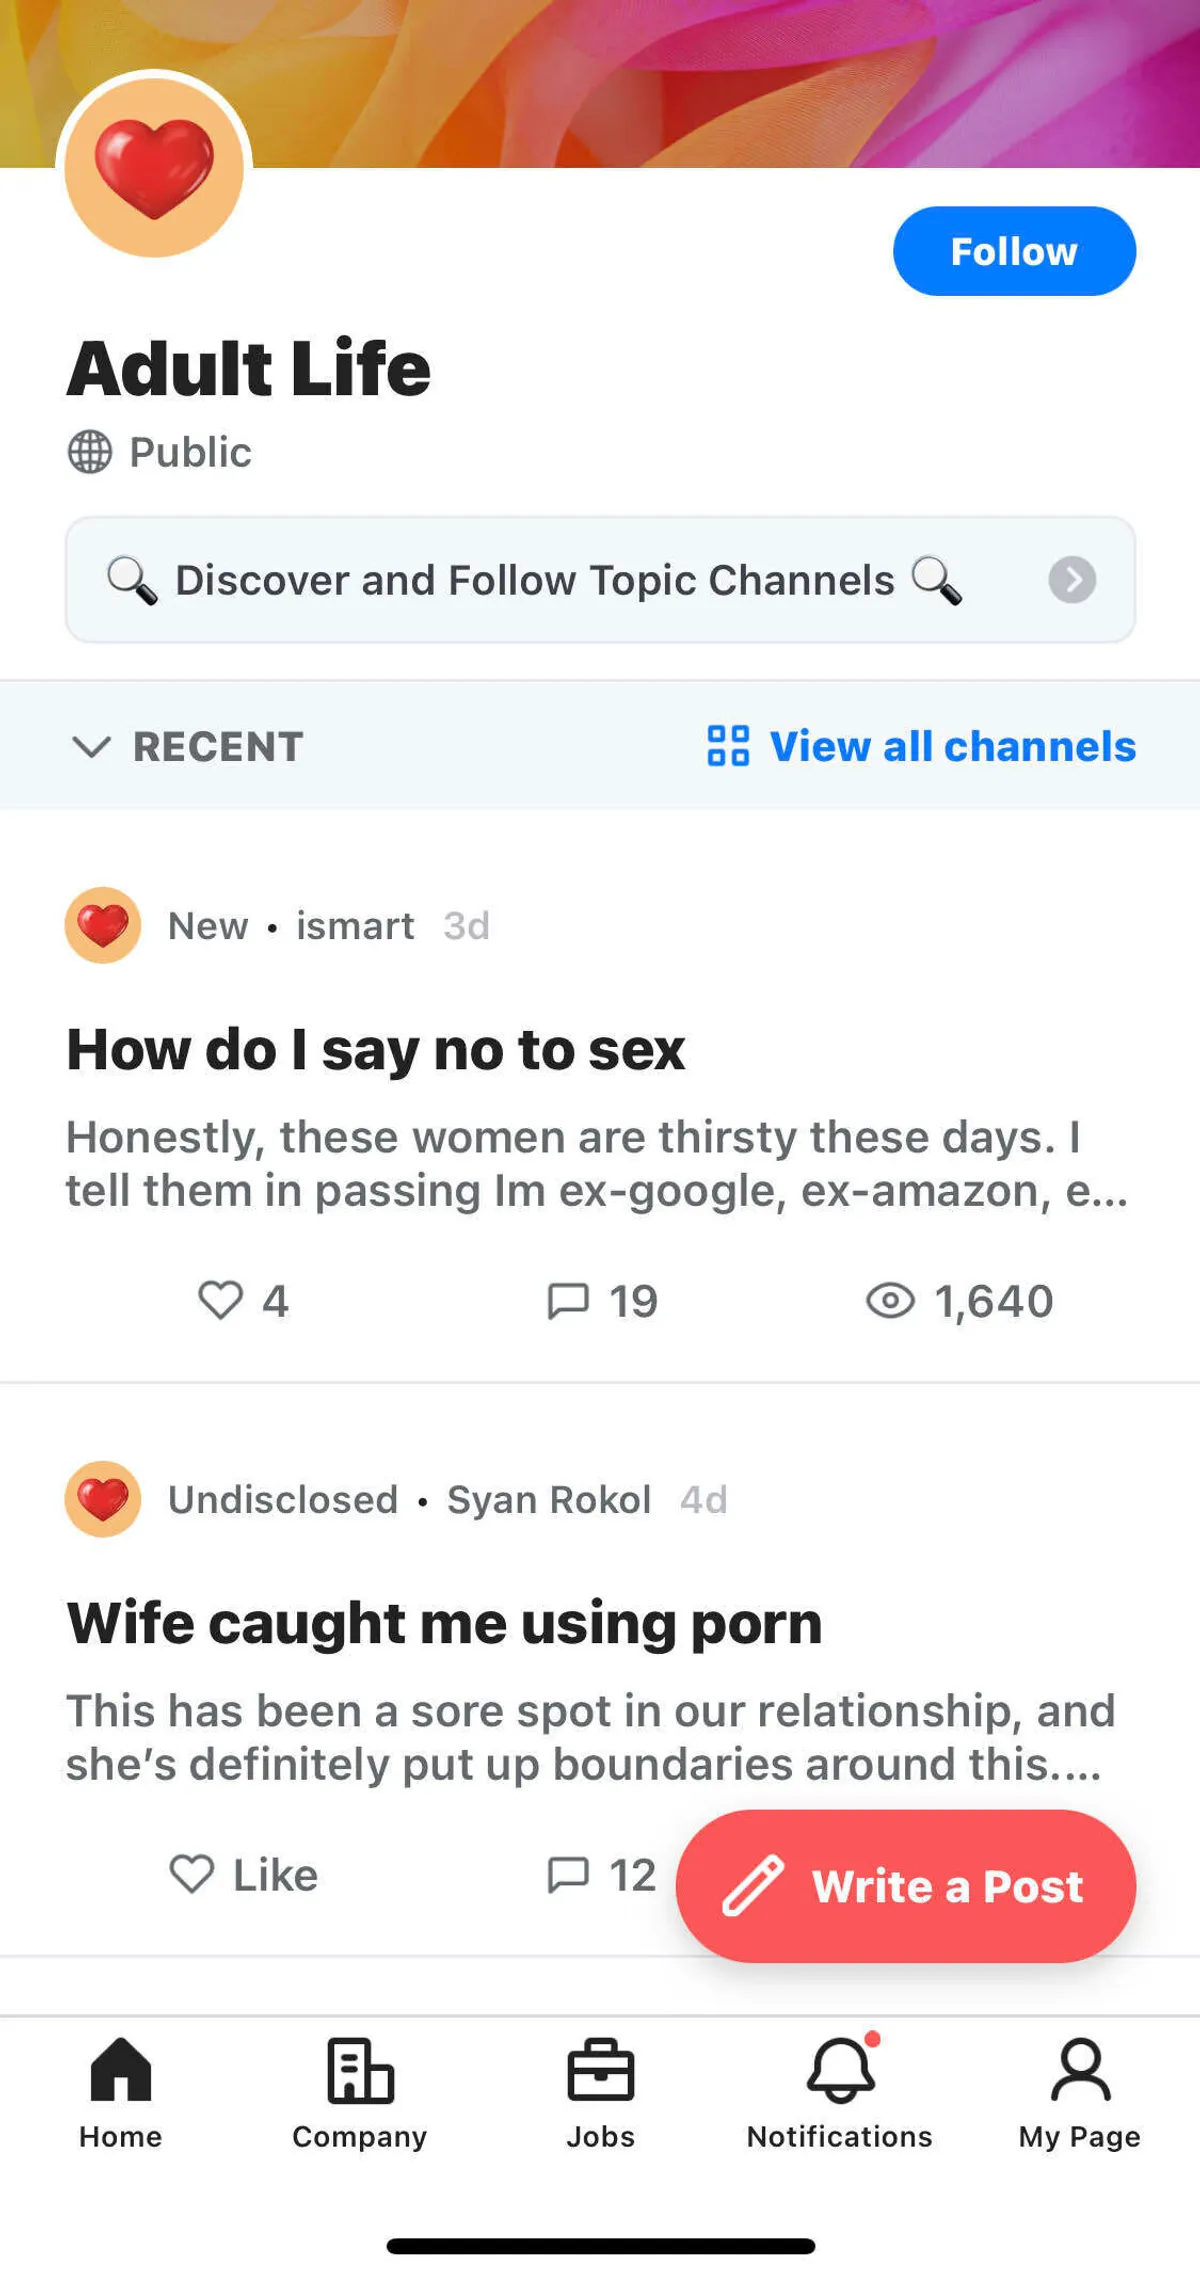Open My Page profile tab

click(x=1080, y=2094)
